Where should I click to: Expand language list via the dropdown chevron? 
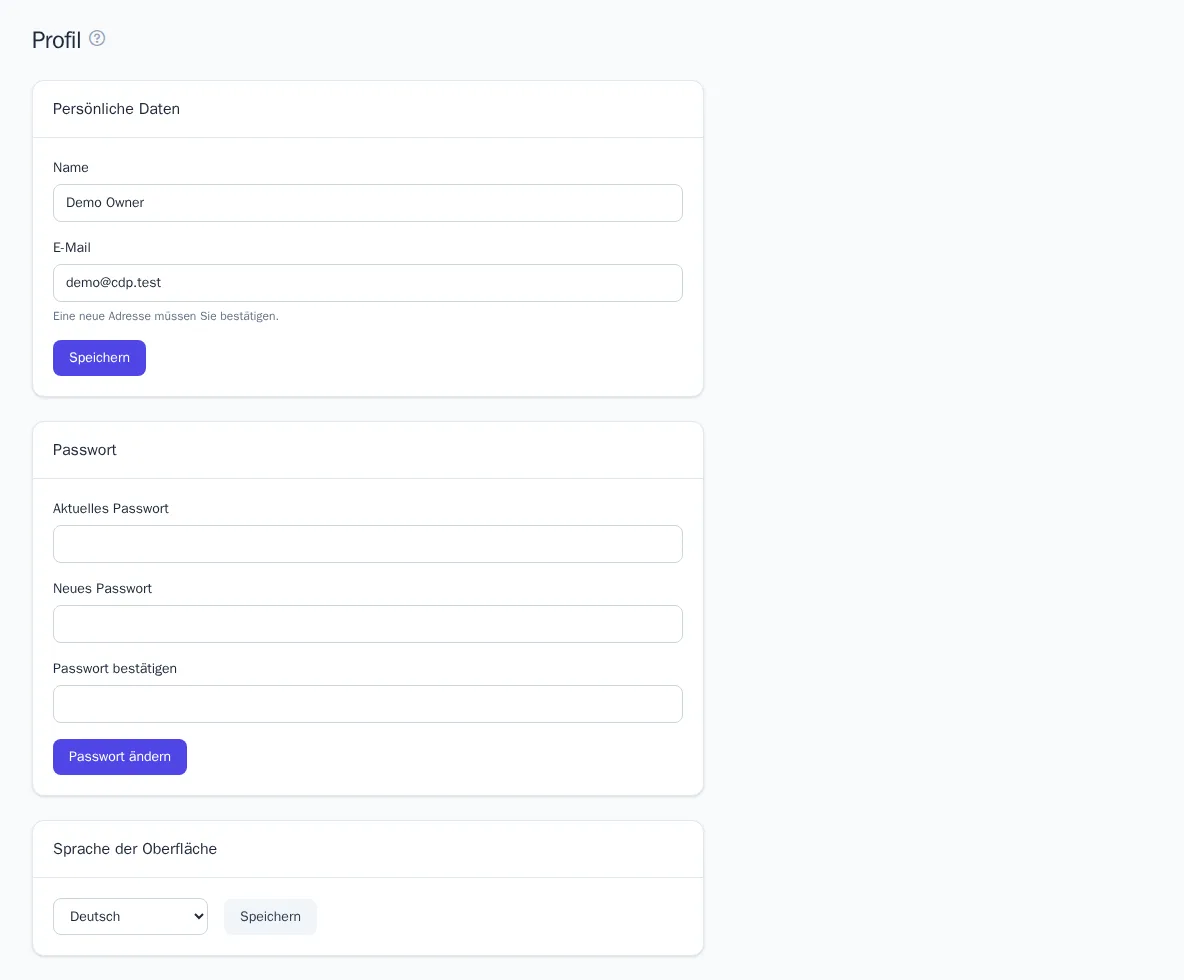(x=199, y=917)
